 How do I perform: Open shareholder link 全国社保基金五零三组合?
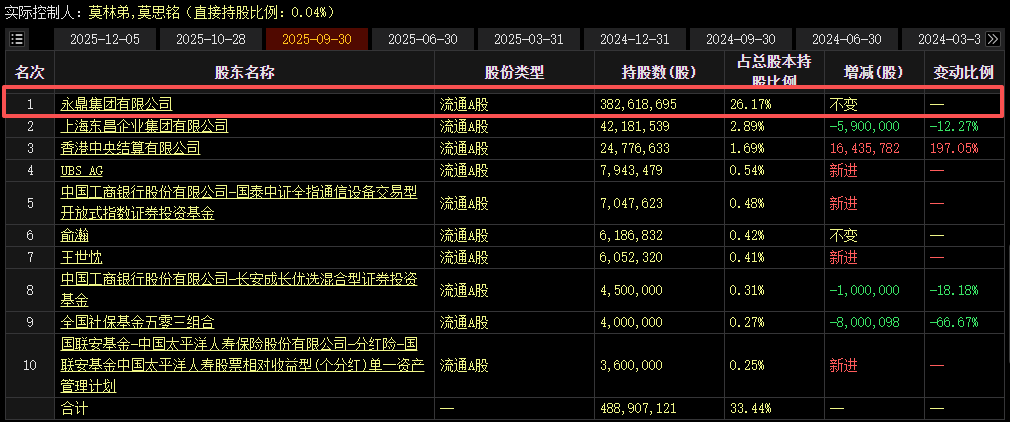[x=138, y=321]
